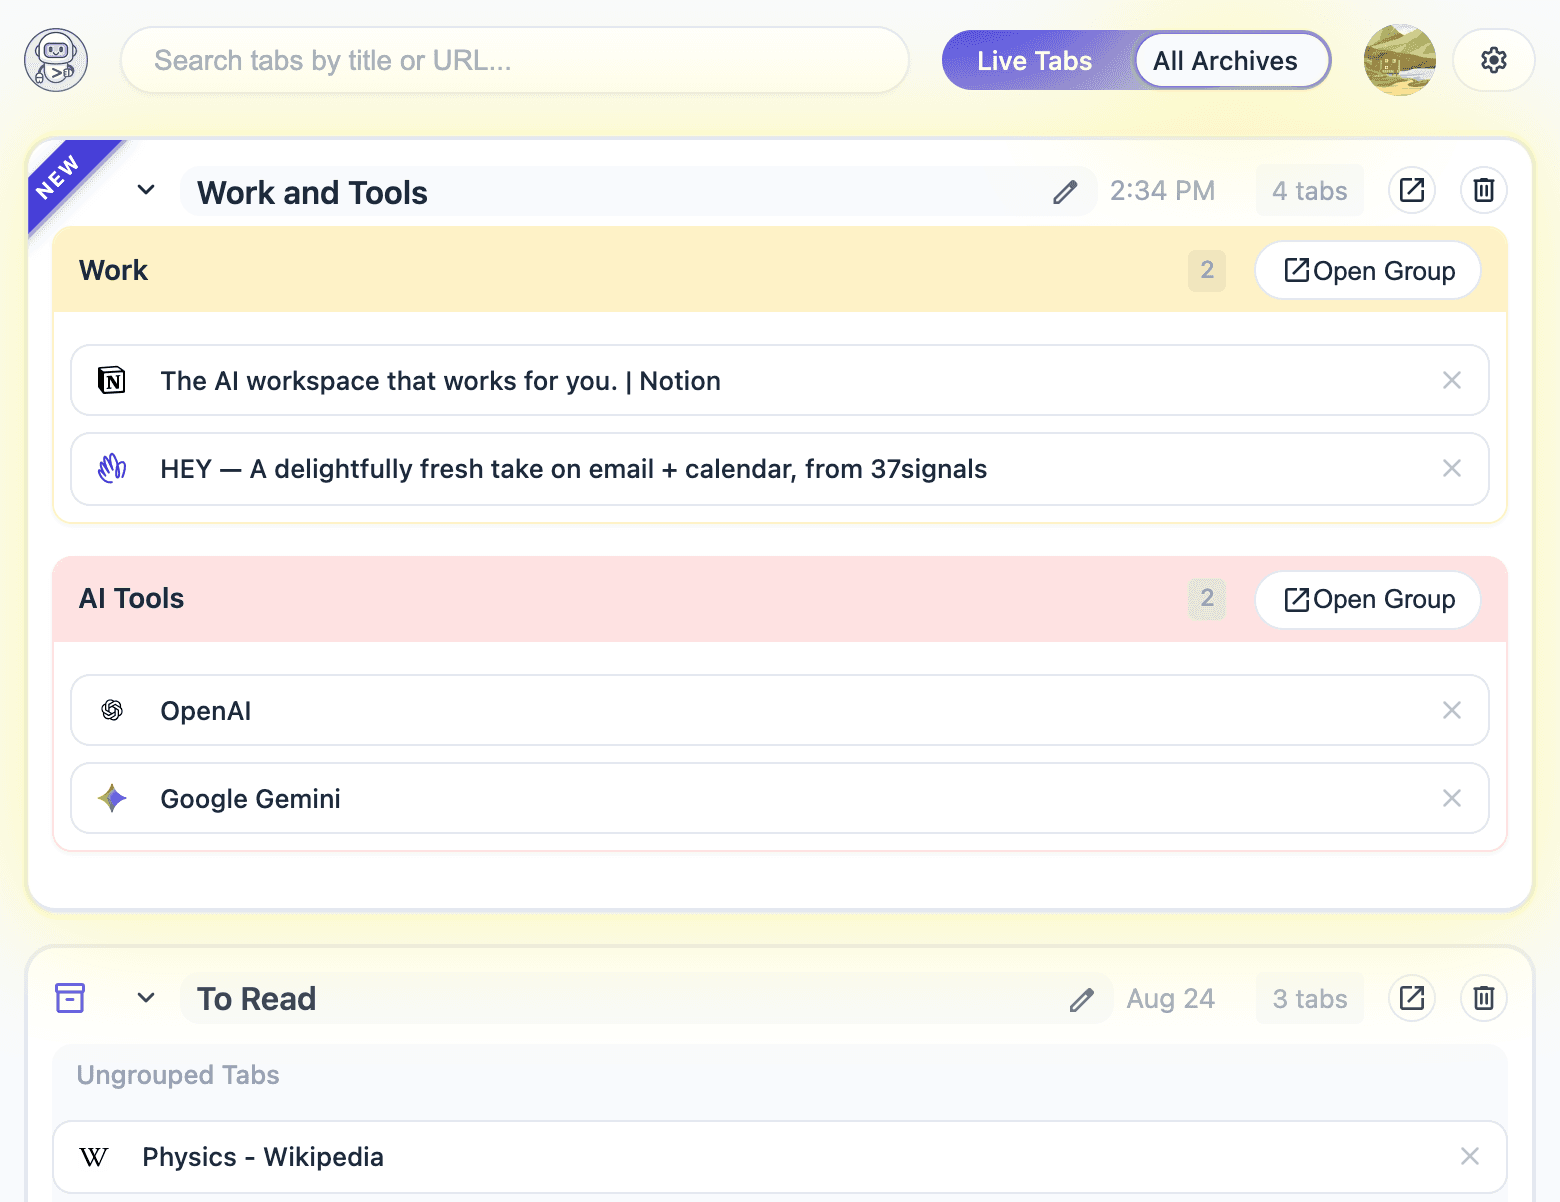Screen dimensions: 1560x1202
Task: Open the Google Gemini tab entry
Action: tap(780, 798)
